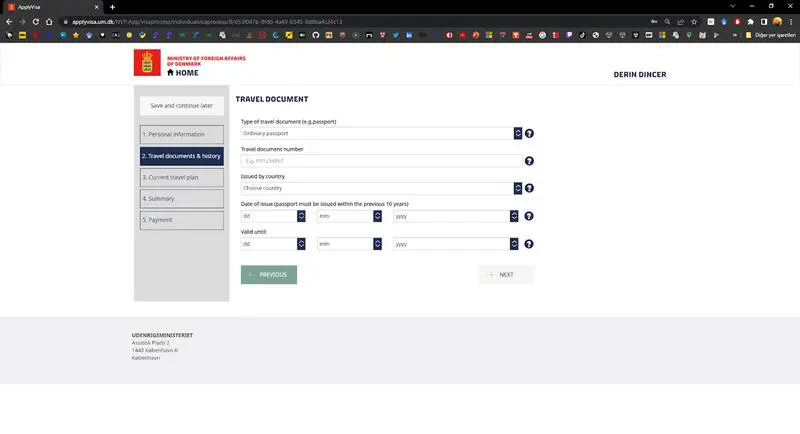800x434 pixels.
Task: Open valid until month dropdown
Action: click(x=349, y=244)
